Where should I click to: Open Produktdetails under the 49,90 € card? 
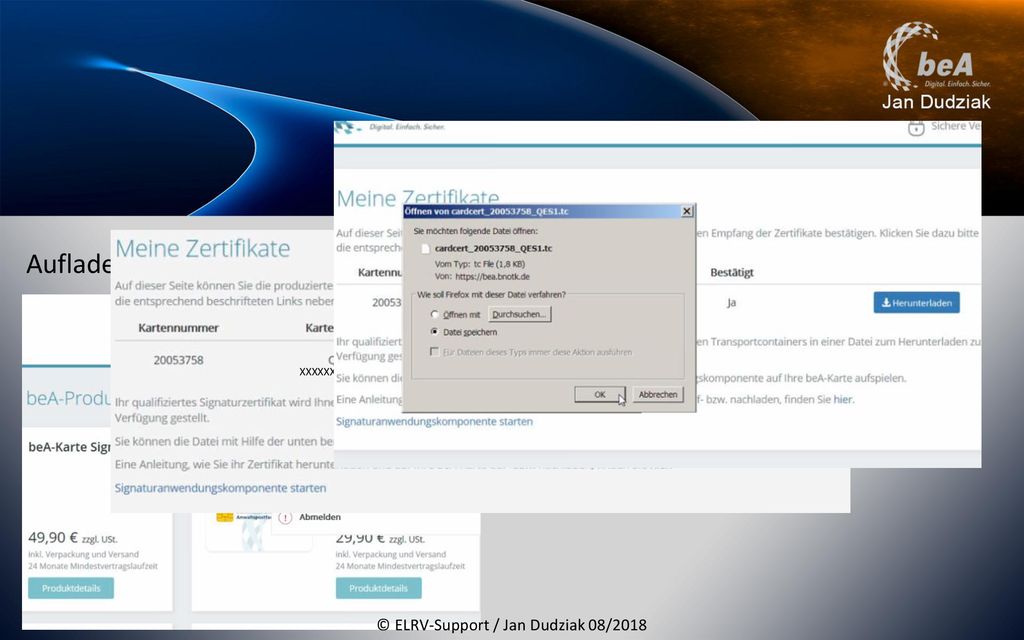tap(71, 588)
